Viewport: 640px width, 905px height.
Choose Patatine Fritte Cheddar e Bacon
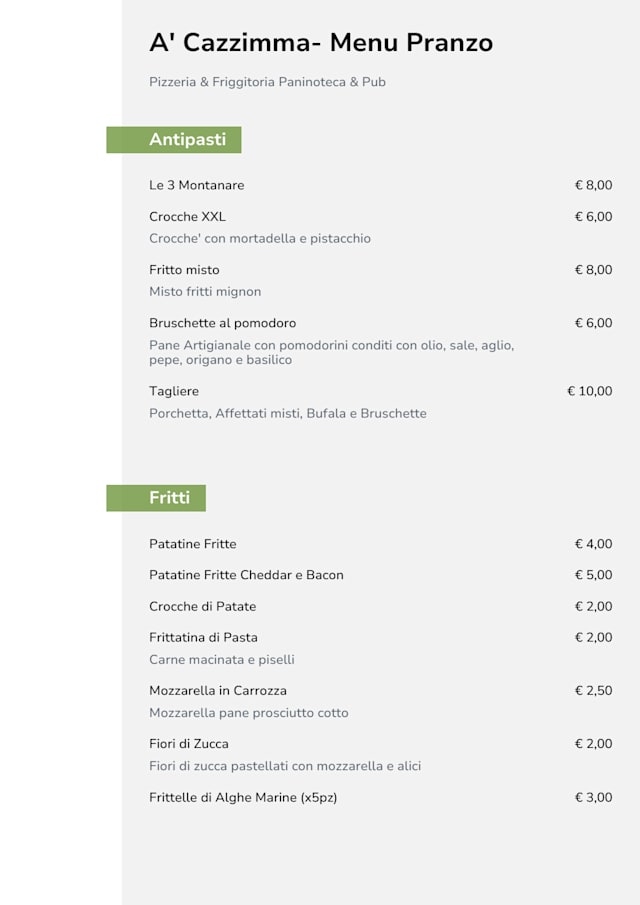(246, 575)
